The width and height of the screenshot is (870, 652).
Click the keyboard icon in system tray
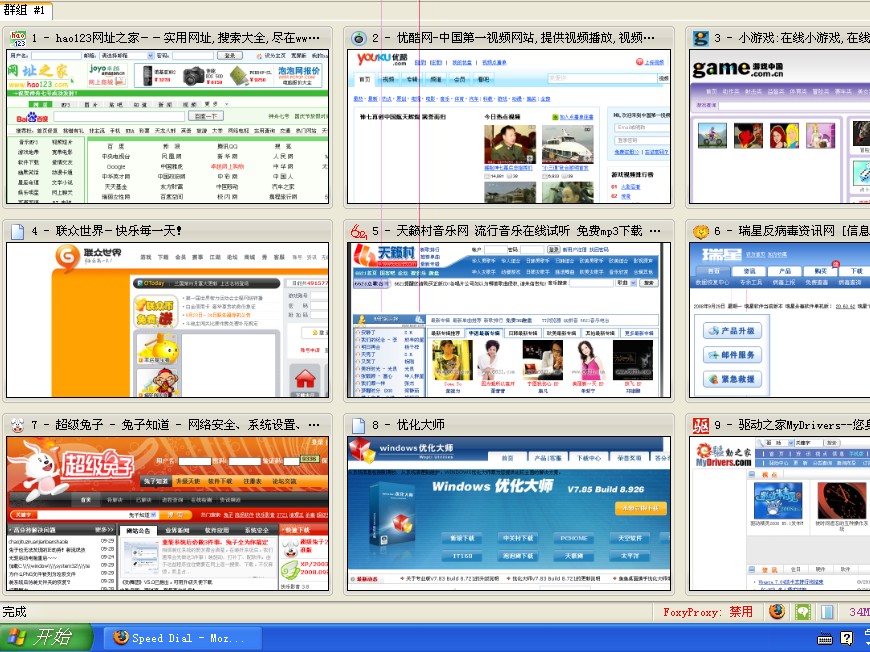tap(825, 639)
